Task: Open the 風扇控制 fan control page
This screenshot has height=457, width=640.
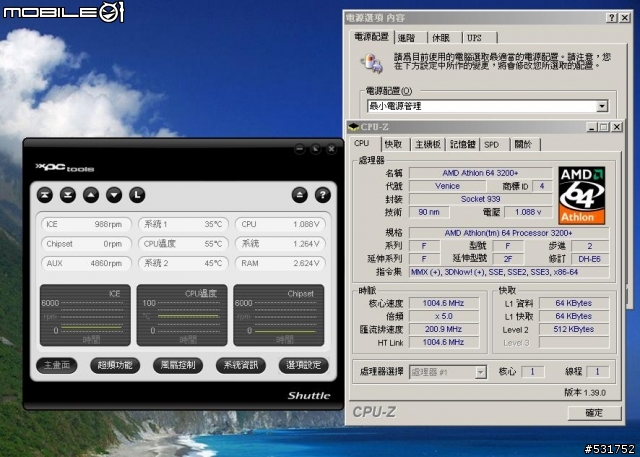Action: 178,365
